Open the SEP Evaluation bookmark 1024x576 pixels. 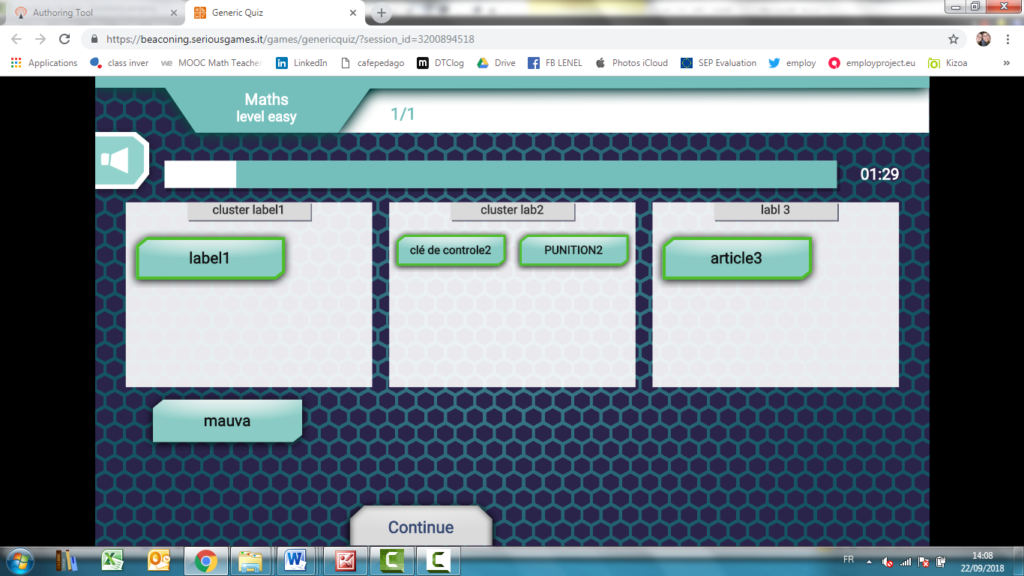point(718,63)
